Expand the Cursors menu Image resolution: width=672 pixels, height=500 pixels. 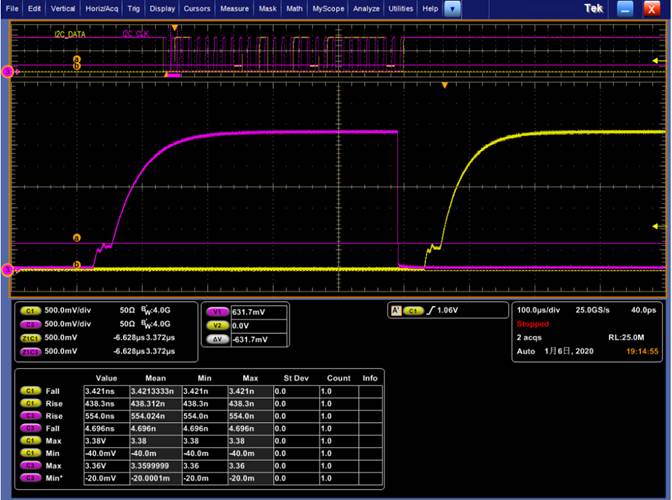(197, 8)
